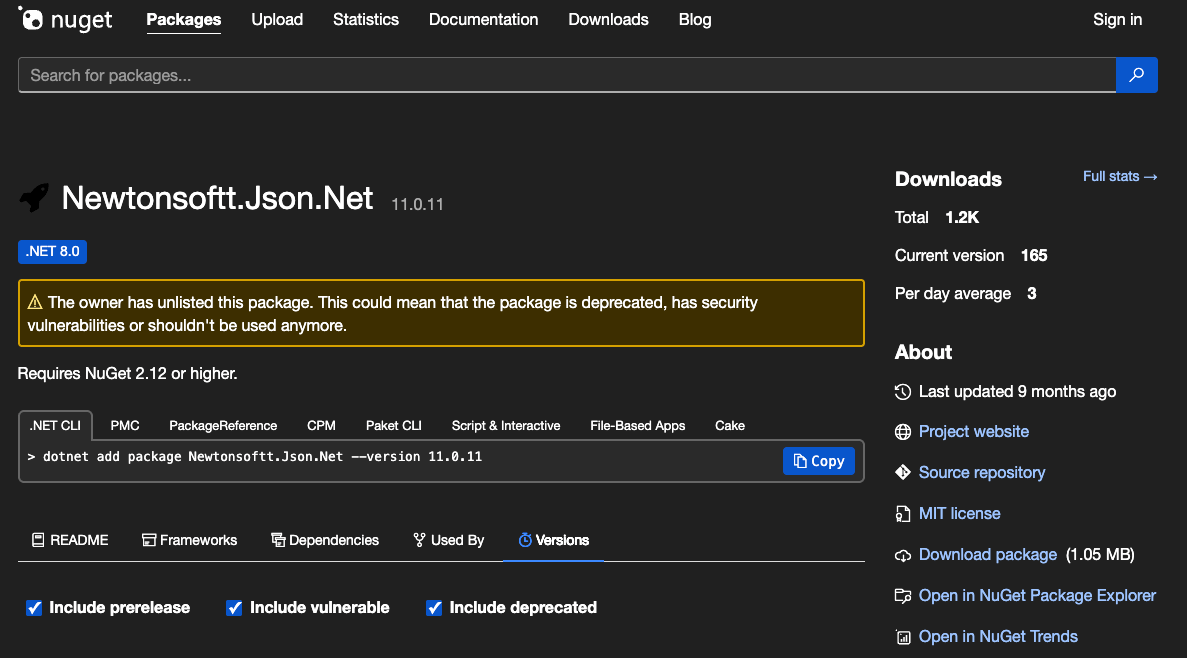Click the cloud download icon beside Download package
Screen dimensions: 1187x658
click(902, 555)
